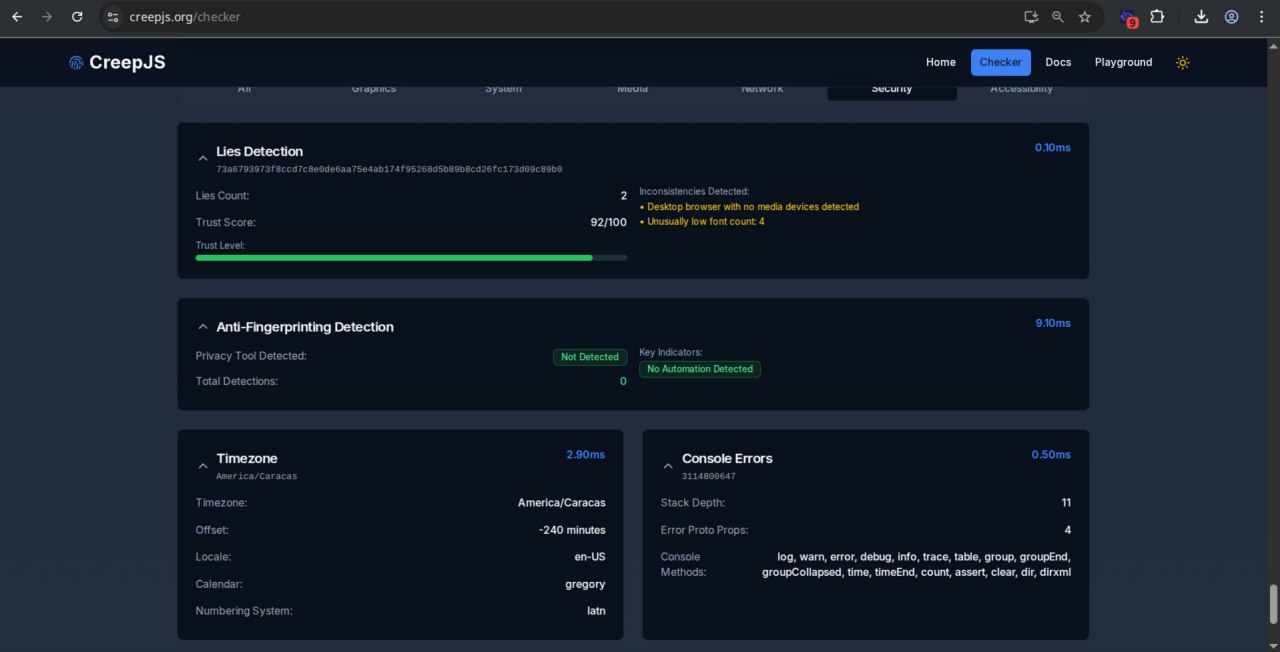
Task: Click the Error Proto Props value 4
Action: tap(1068, 530)
